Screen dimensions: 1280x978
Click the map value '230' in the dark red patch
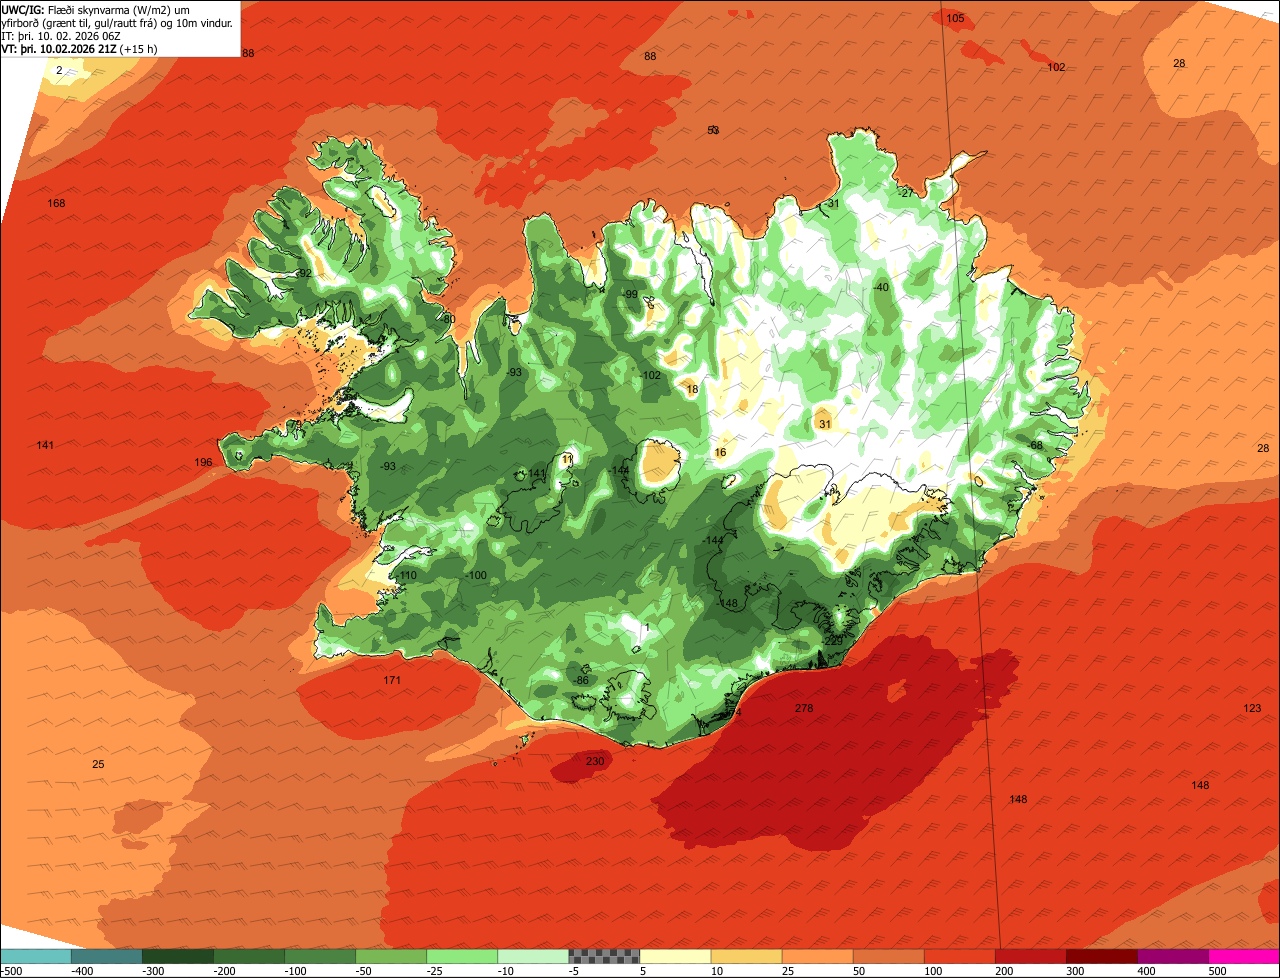pos(595,761)
